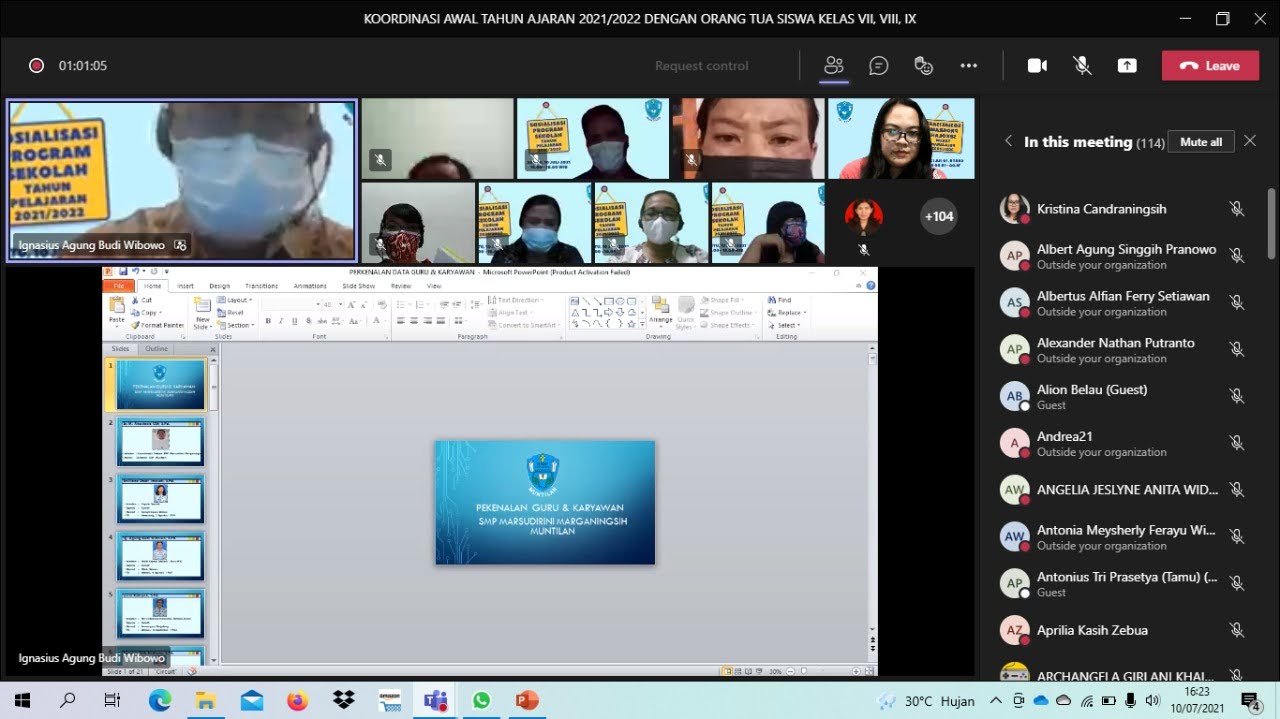Toggle the camera on or off
The height and width of the screenshot is (719, 1280).
click(1037, 66)
